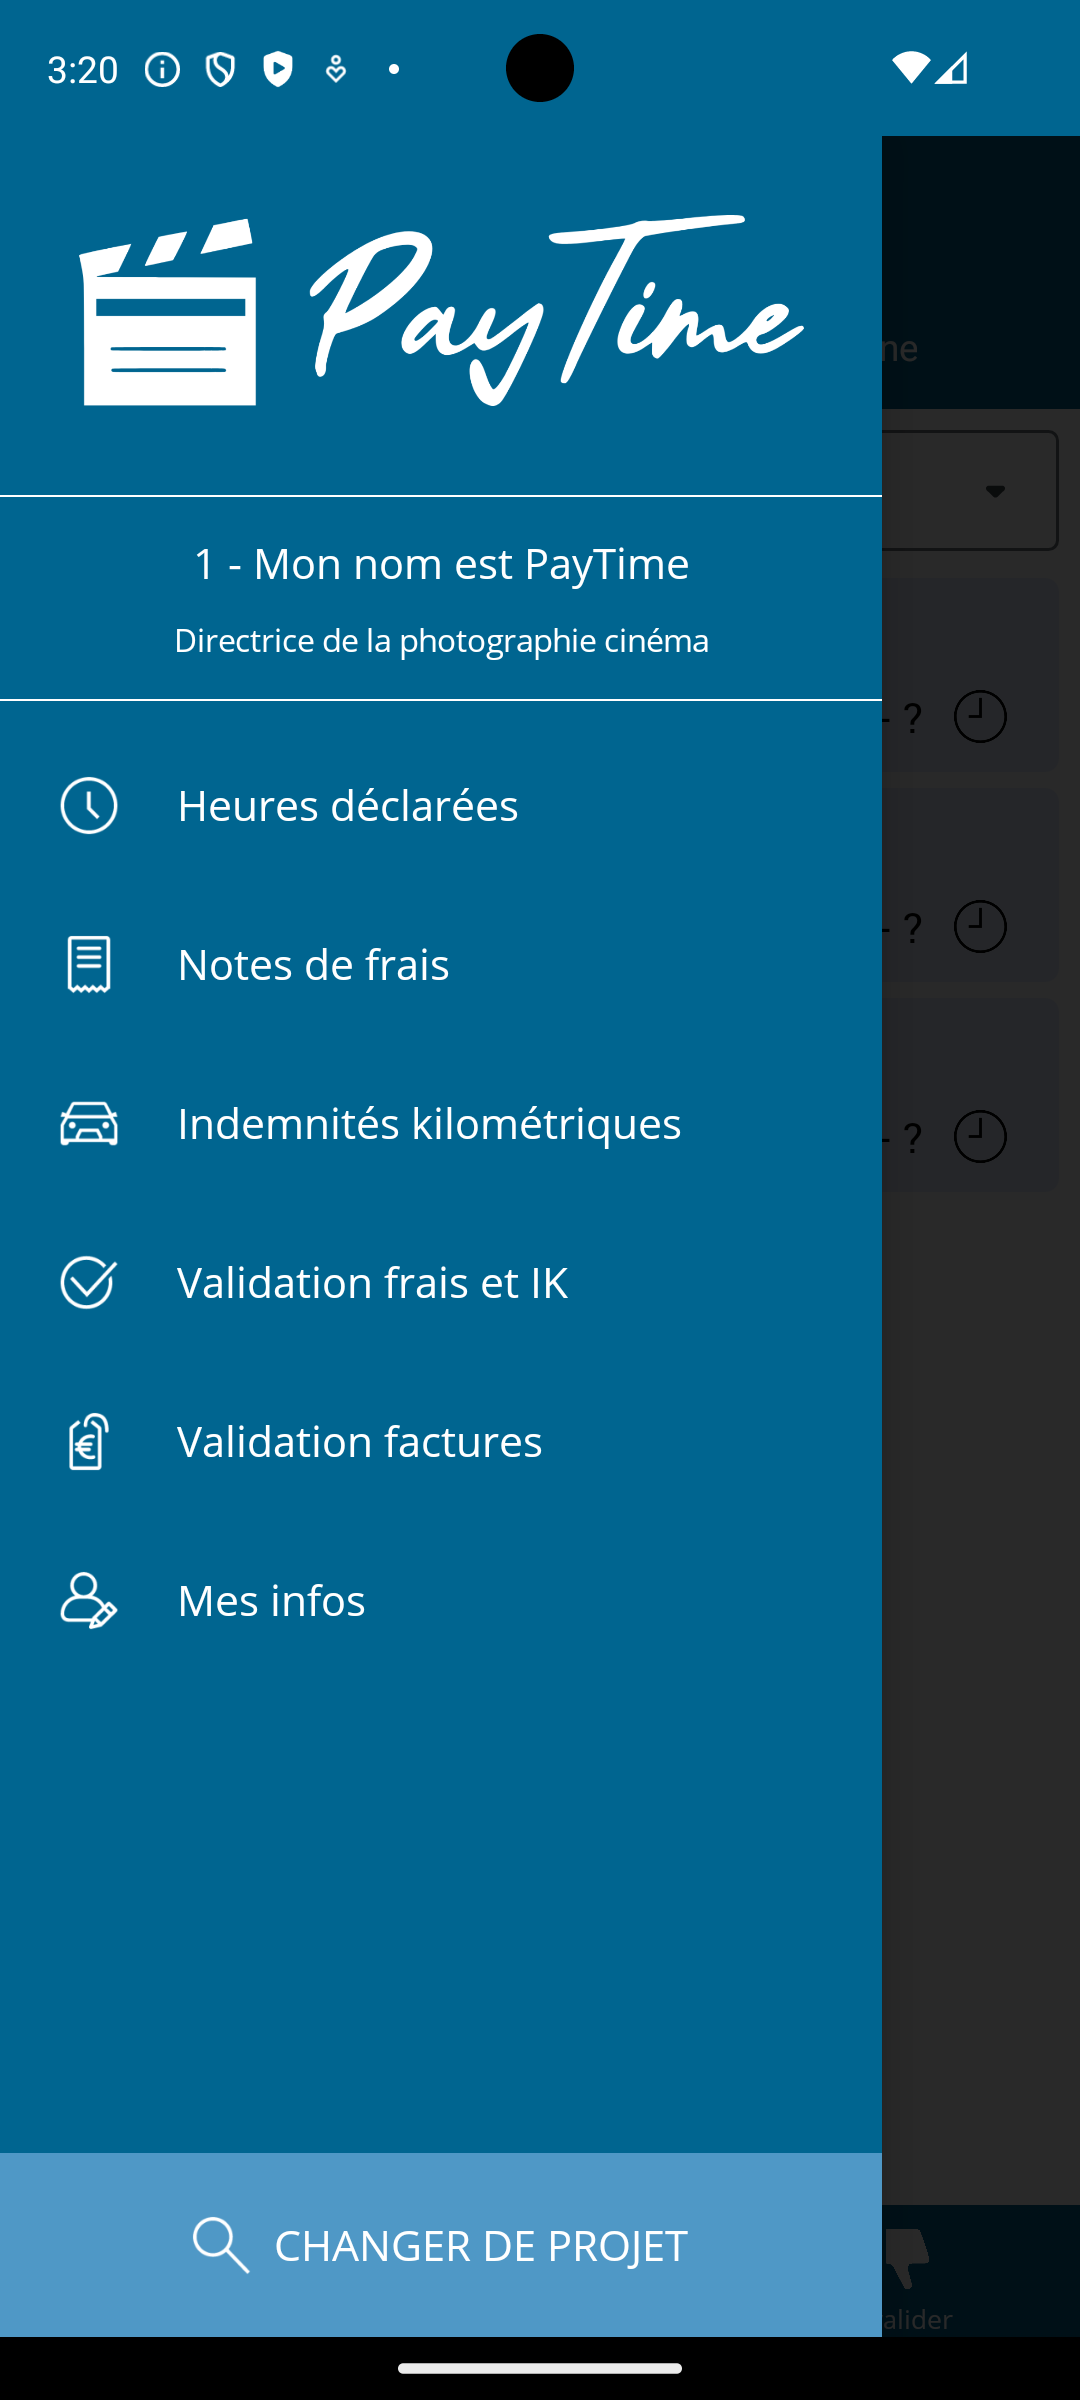Select Validation frais et IK
This screenshot has width=1080, height=2400.
[372, 1282]
